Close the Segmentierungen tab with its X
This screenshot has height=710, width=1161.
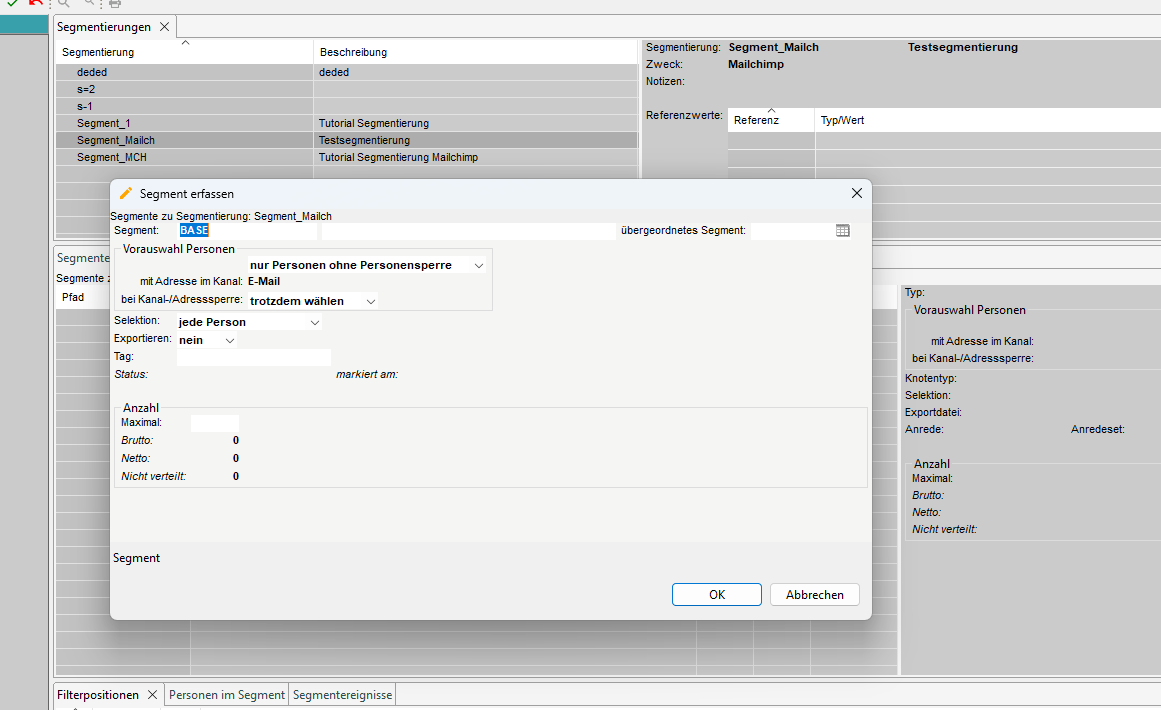tap(165, 27)
